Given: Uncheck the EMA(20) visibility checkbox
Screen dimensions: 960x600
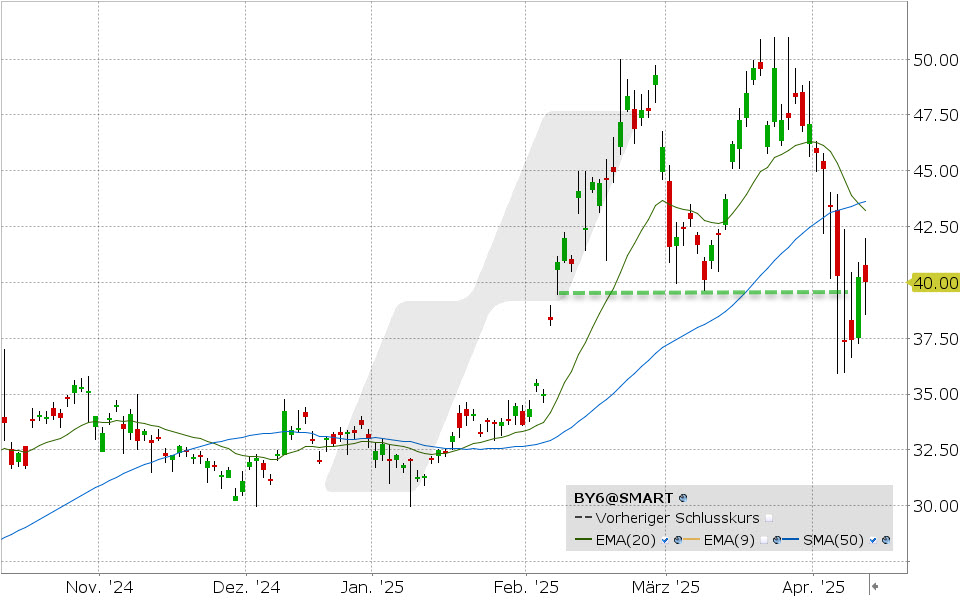Looking at the screenshot, I should click(x=665, y=540).
